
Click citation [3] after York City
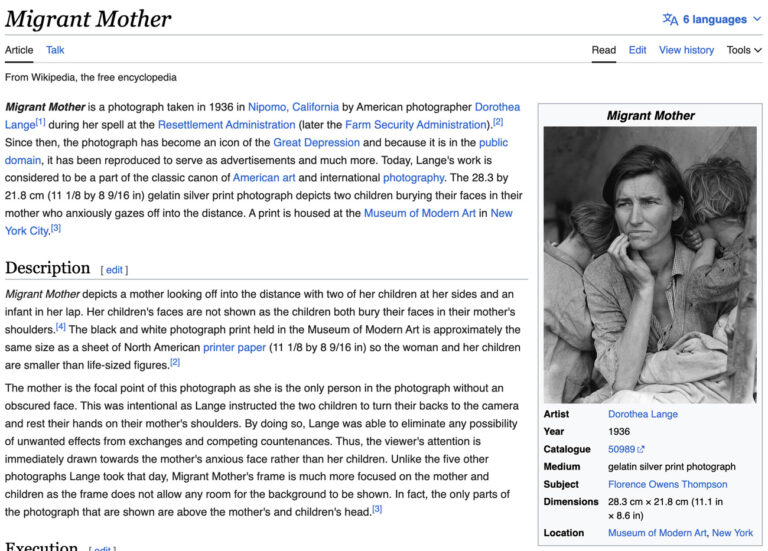(56, 228)
